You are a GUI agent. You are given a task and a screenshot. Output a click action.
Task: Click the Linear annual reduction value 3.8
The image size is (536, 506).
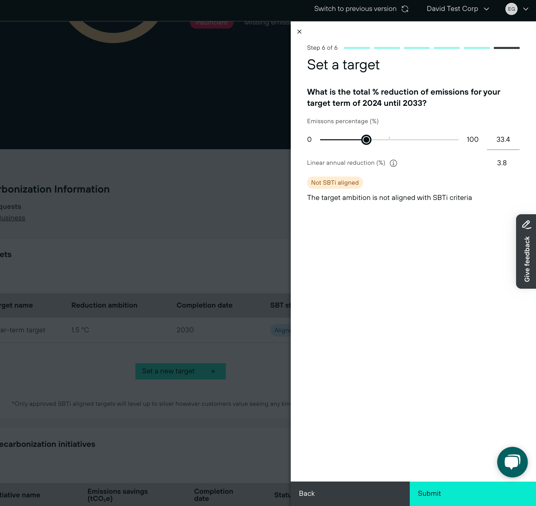[502, 163]
